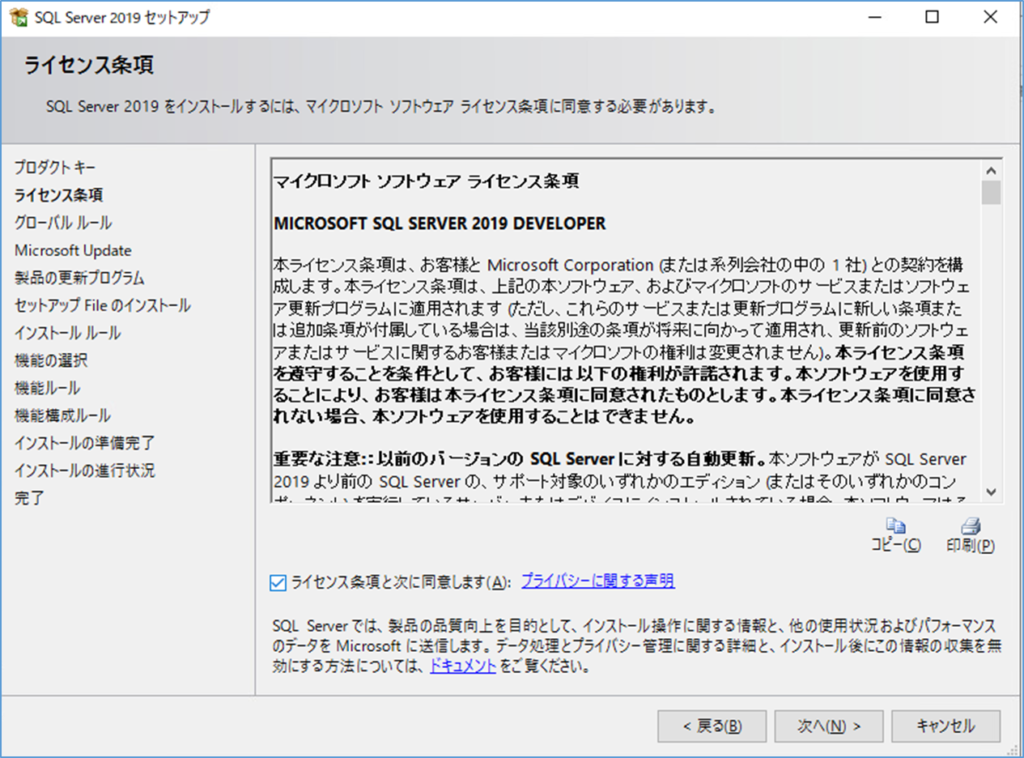Select the 機能ルール step in the sidebar
This screenshot has height=758, width=1024.
(47, 388)
